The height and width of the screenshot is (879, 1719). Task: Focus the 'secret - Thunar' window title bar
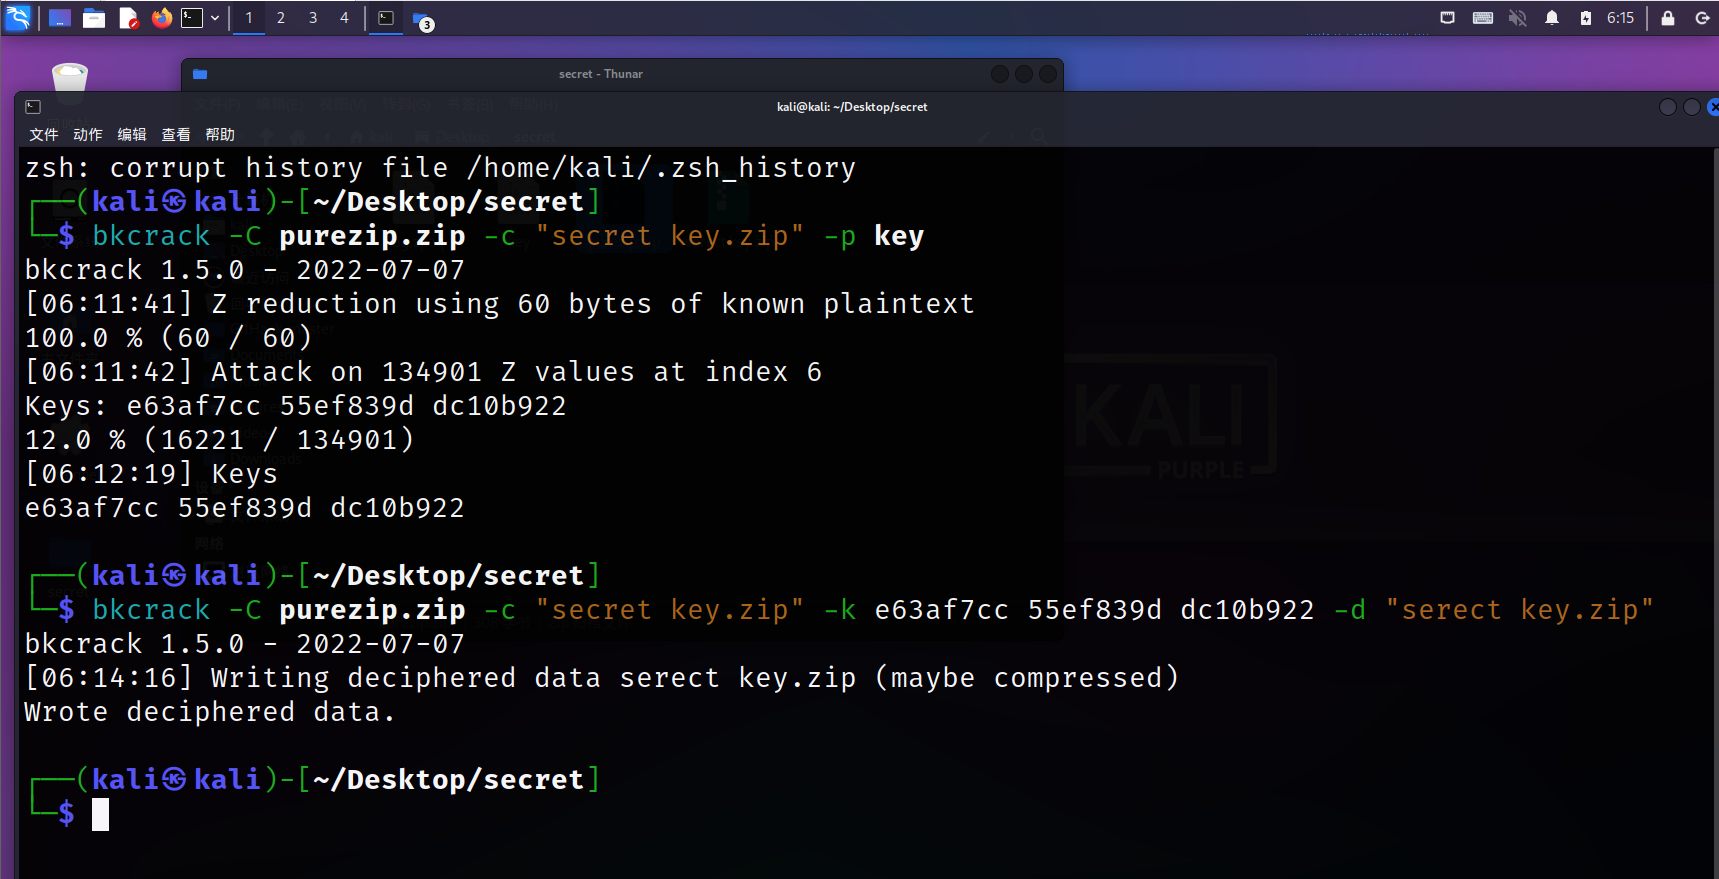600,74
